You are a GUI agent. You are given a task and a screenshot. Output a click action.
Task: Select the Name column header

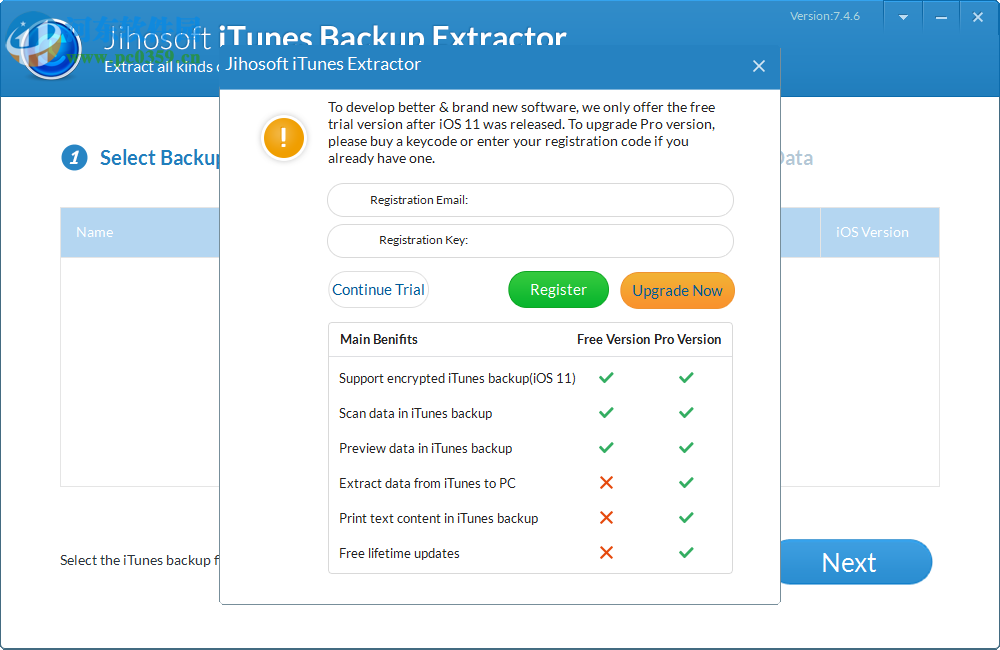coord(94,232)
